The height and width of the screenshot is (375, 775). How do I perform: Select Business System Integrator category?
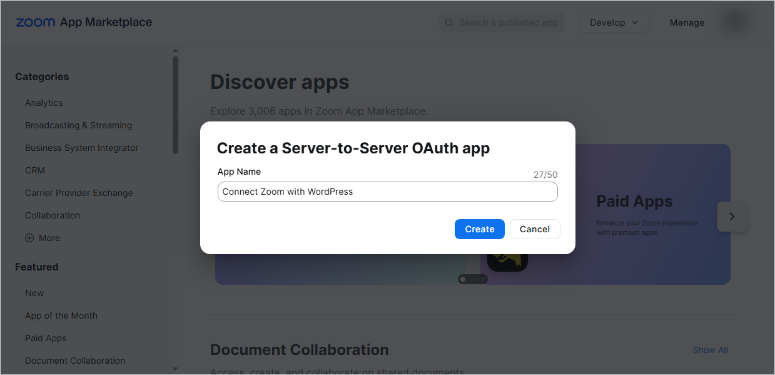tap(82, 148)
